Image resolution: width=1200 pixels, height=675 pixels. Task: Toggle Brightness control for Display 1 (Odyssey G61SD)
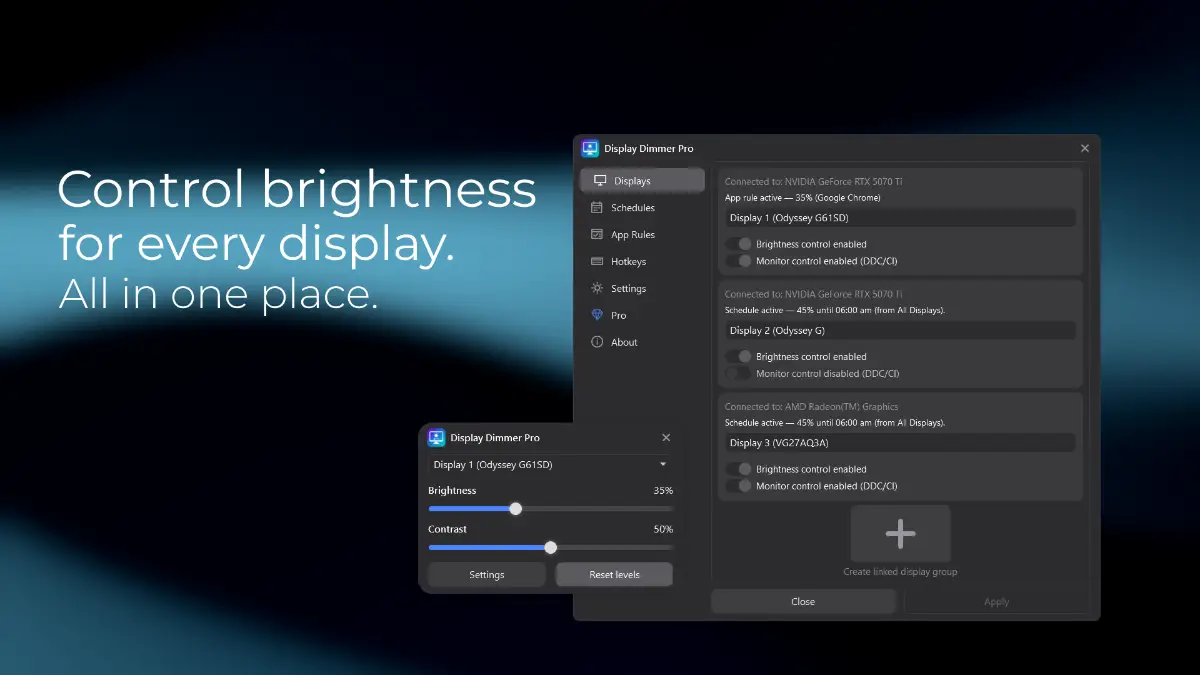[739, 244]
